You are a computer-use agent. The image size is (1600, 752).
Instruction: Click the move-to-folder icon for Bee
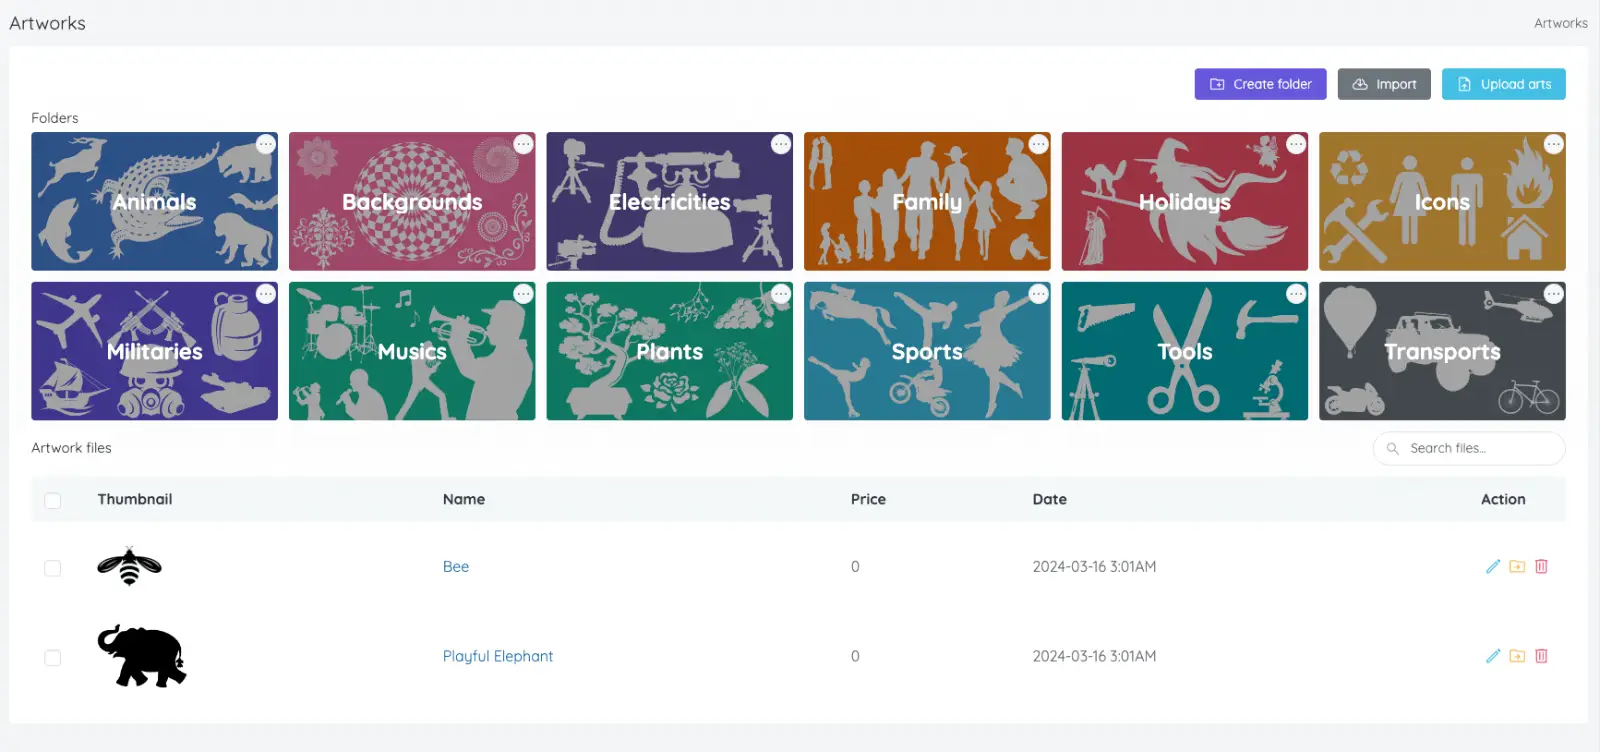coord(1517,566)
